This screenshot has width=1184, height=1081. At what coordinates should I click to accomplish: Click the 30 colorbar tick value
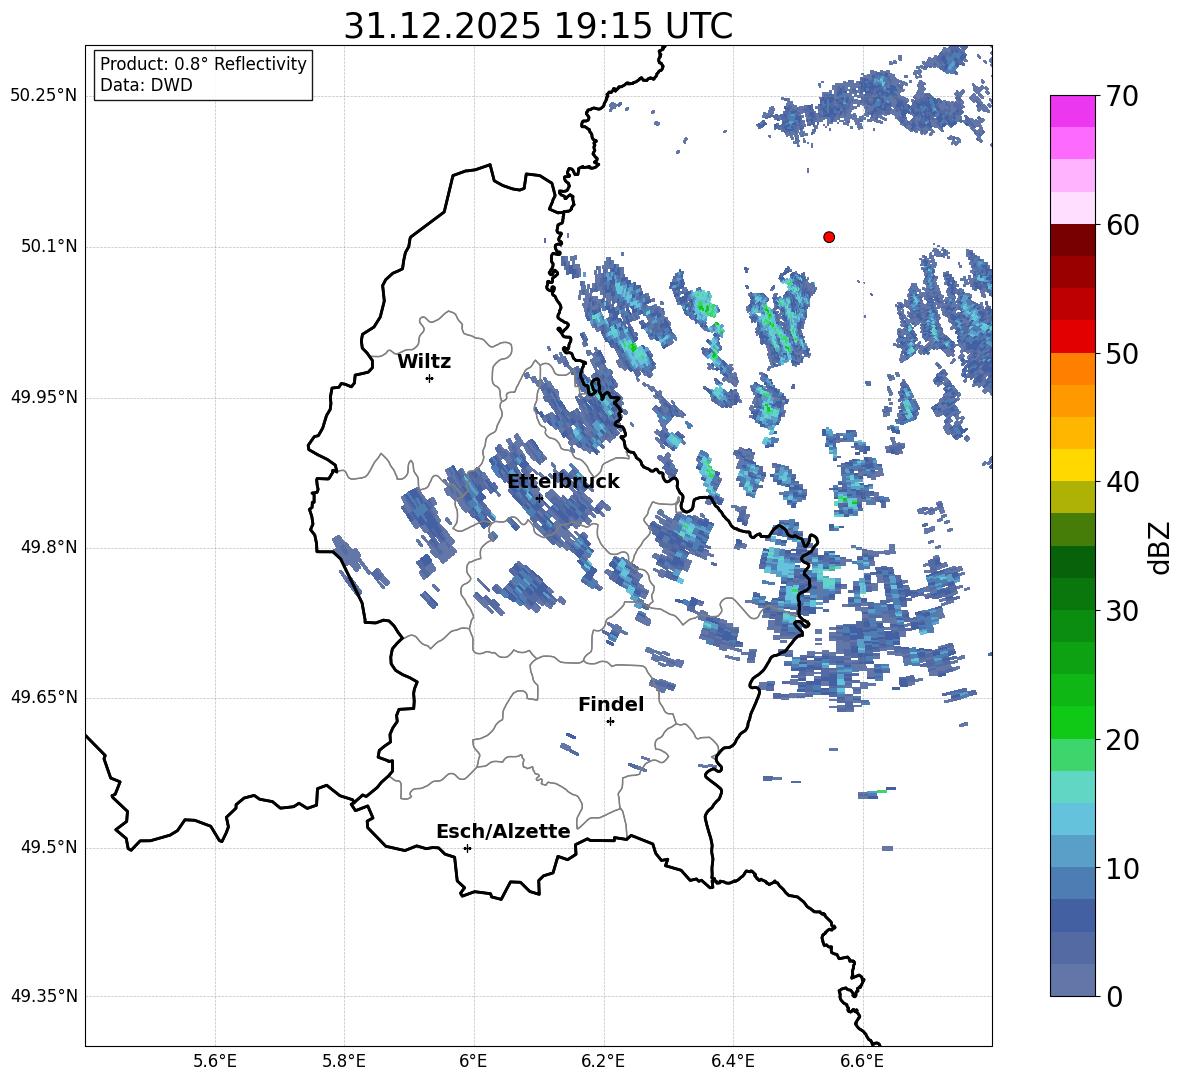[x=1122, y=611]
